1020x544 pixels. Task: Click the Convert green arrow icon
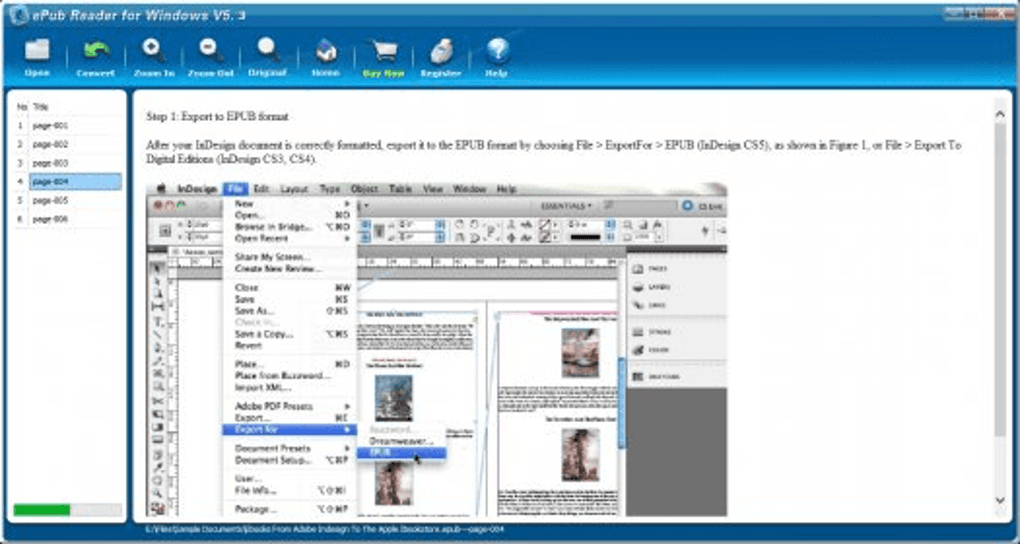(x=96, y=51)
